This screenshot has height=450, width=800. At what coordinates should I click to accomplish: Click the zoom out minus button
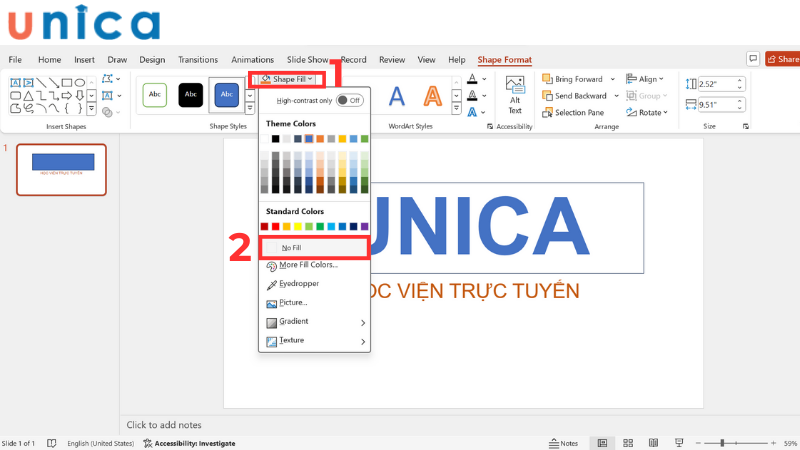point(698,443)
